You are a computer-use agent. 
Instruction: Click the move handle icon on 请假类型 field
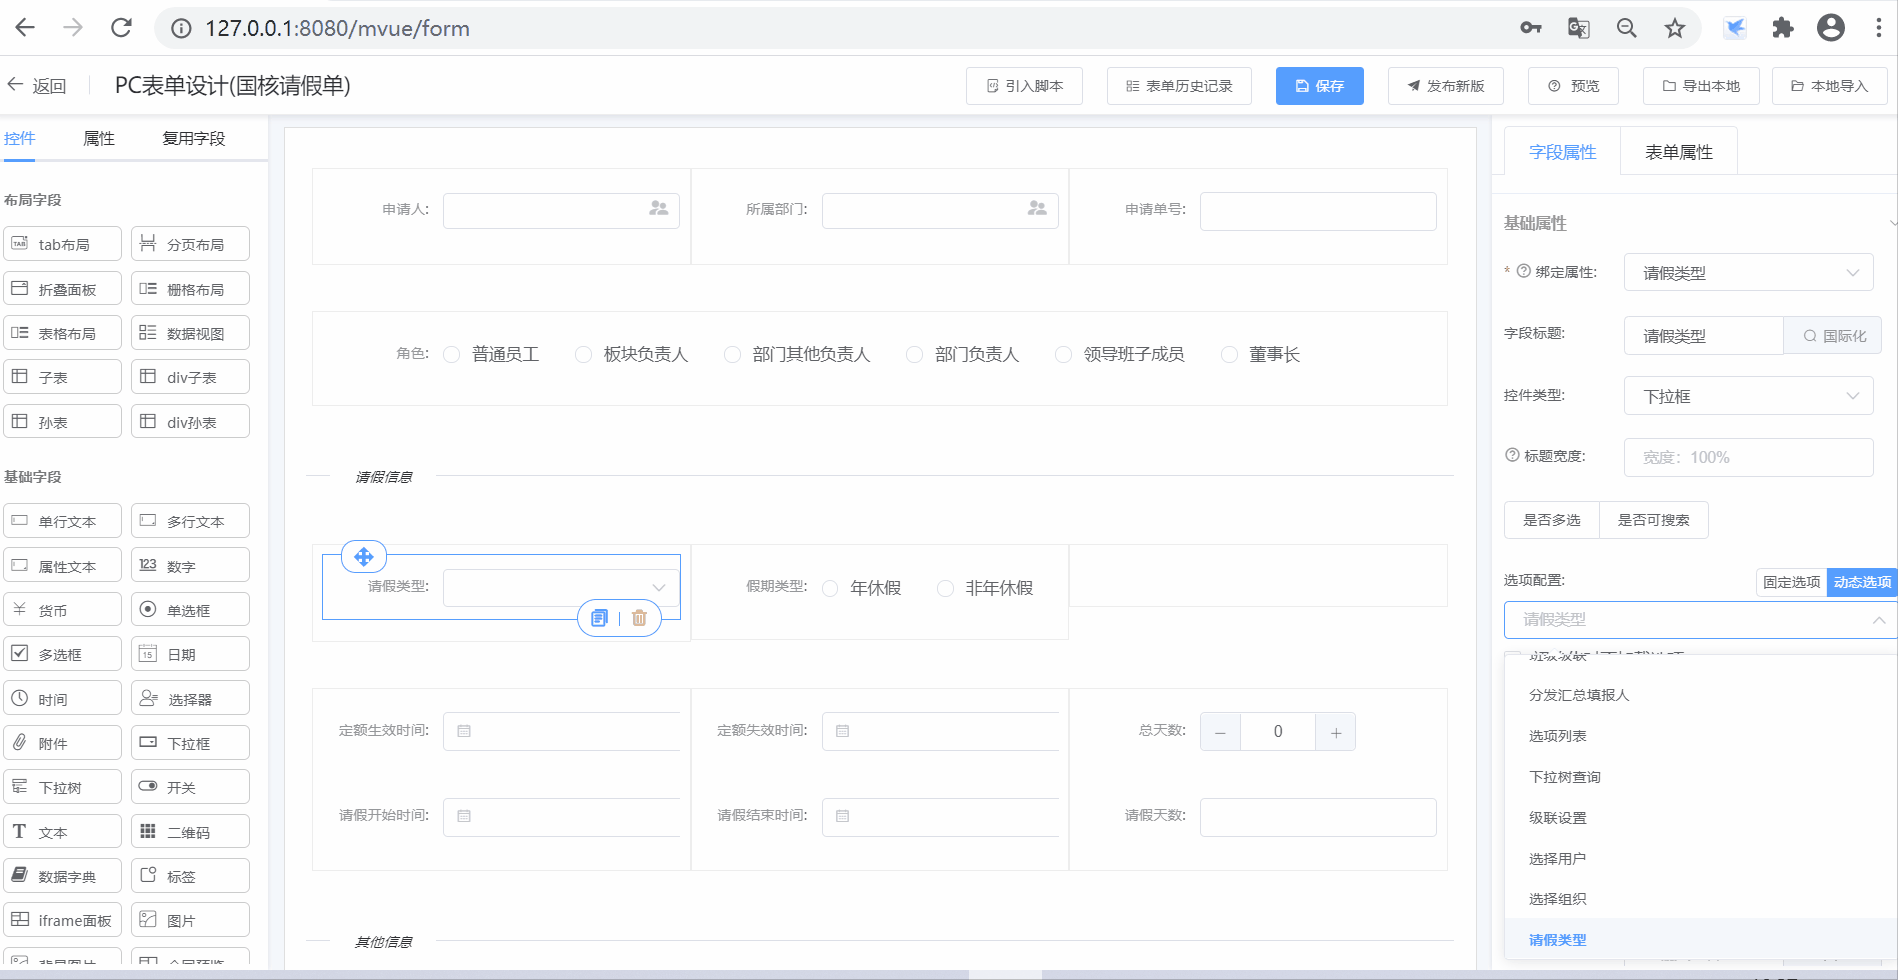[364, 557]
